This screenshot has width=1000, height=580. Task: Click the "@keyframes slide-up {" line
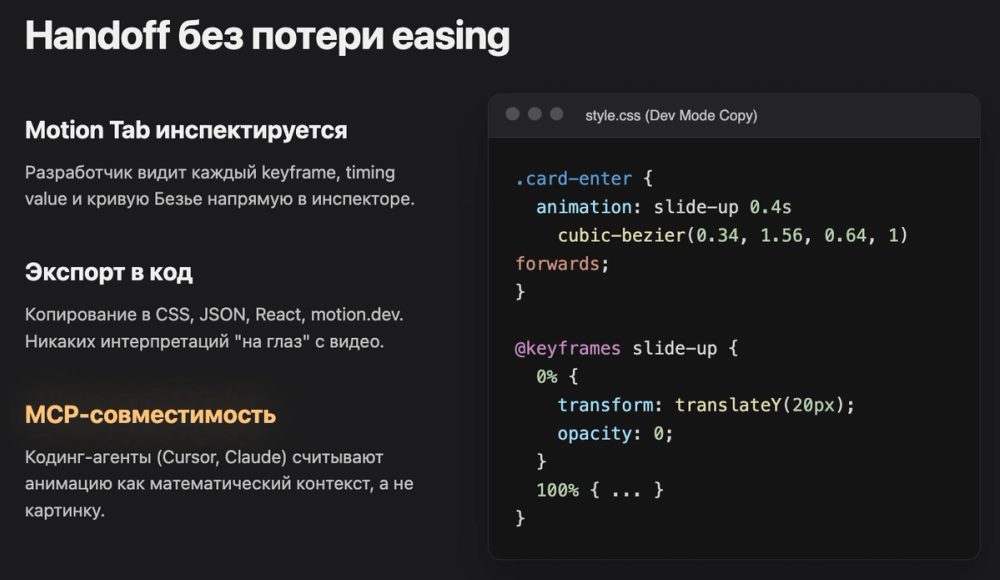[626, 348]
